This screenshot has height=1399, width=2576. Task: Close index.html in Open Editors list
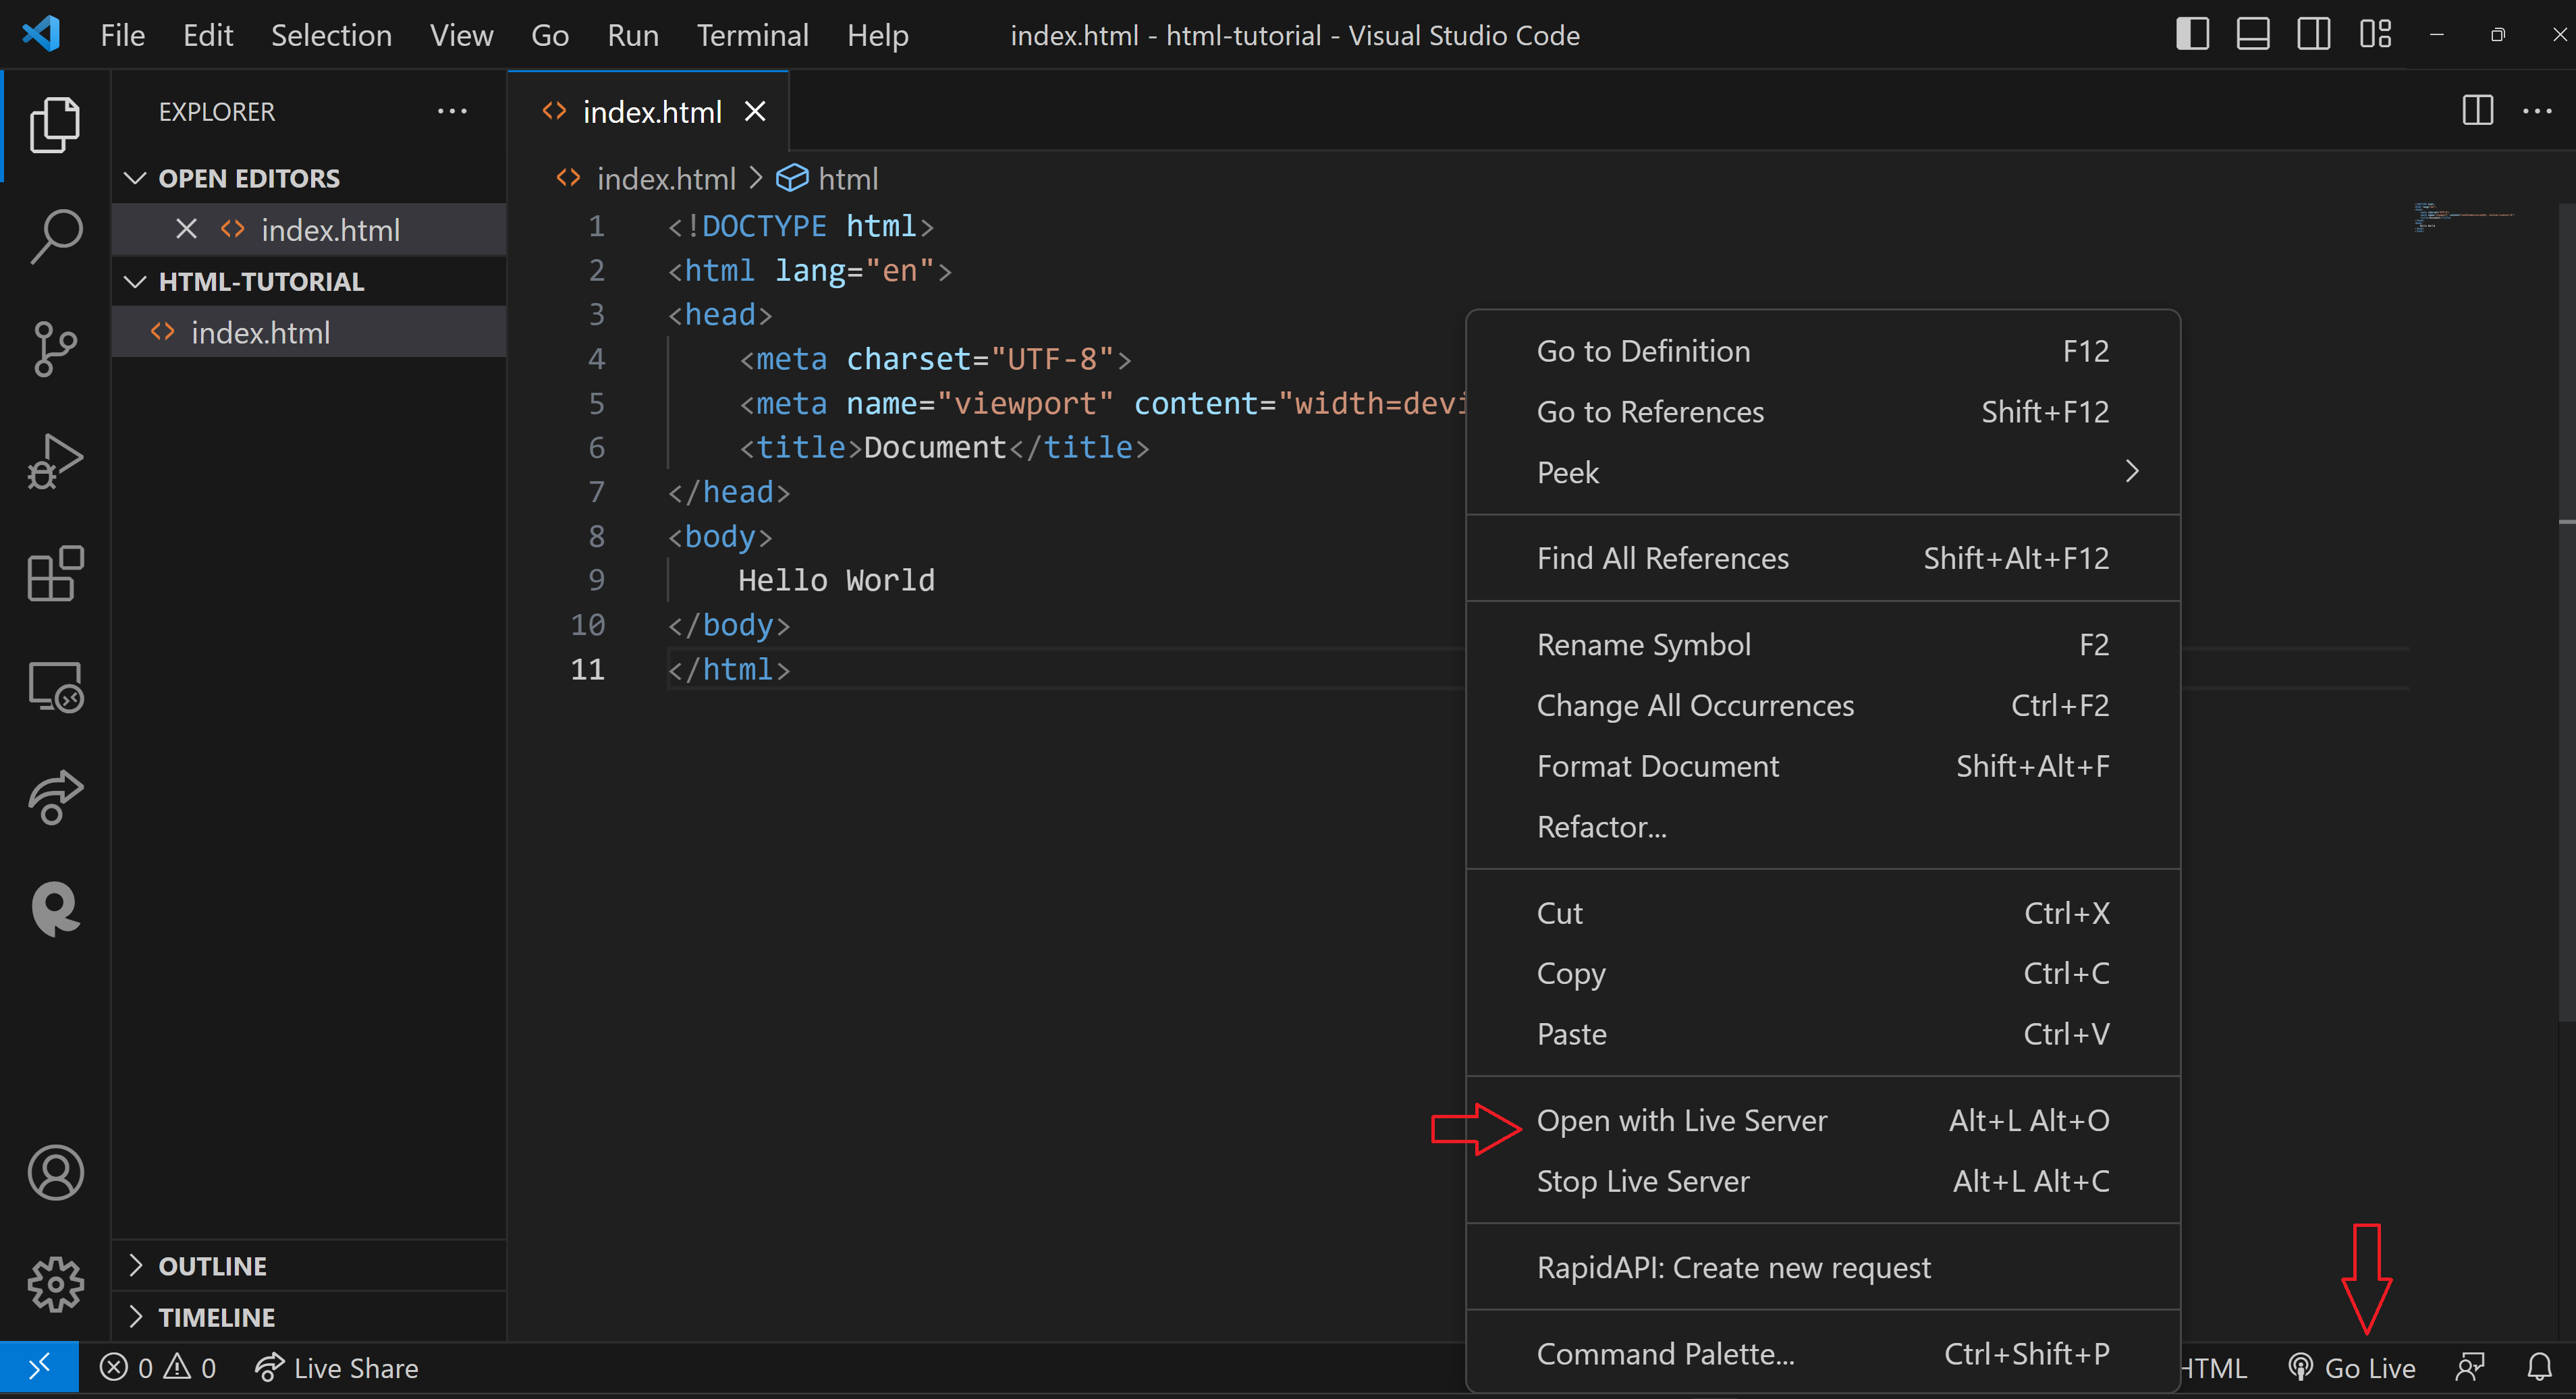186,229
